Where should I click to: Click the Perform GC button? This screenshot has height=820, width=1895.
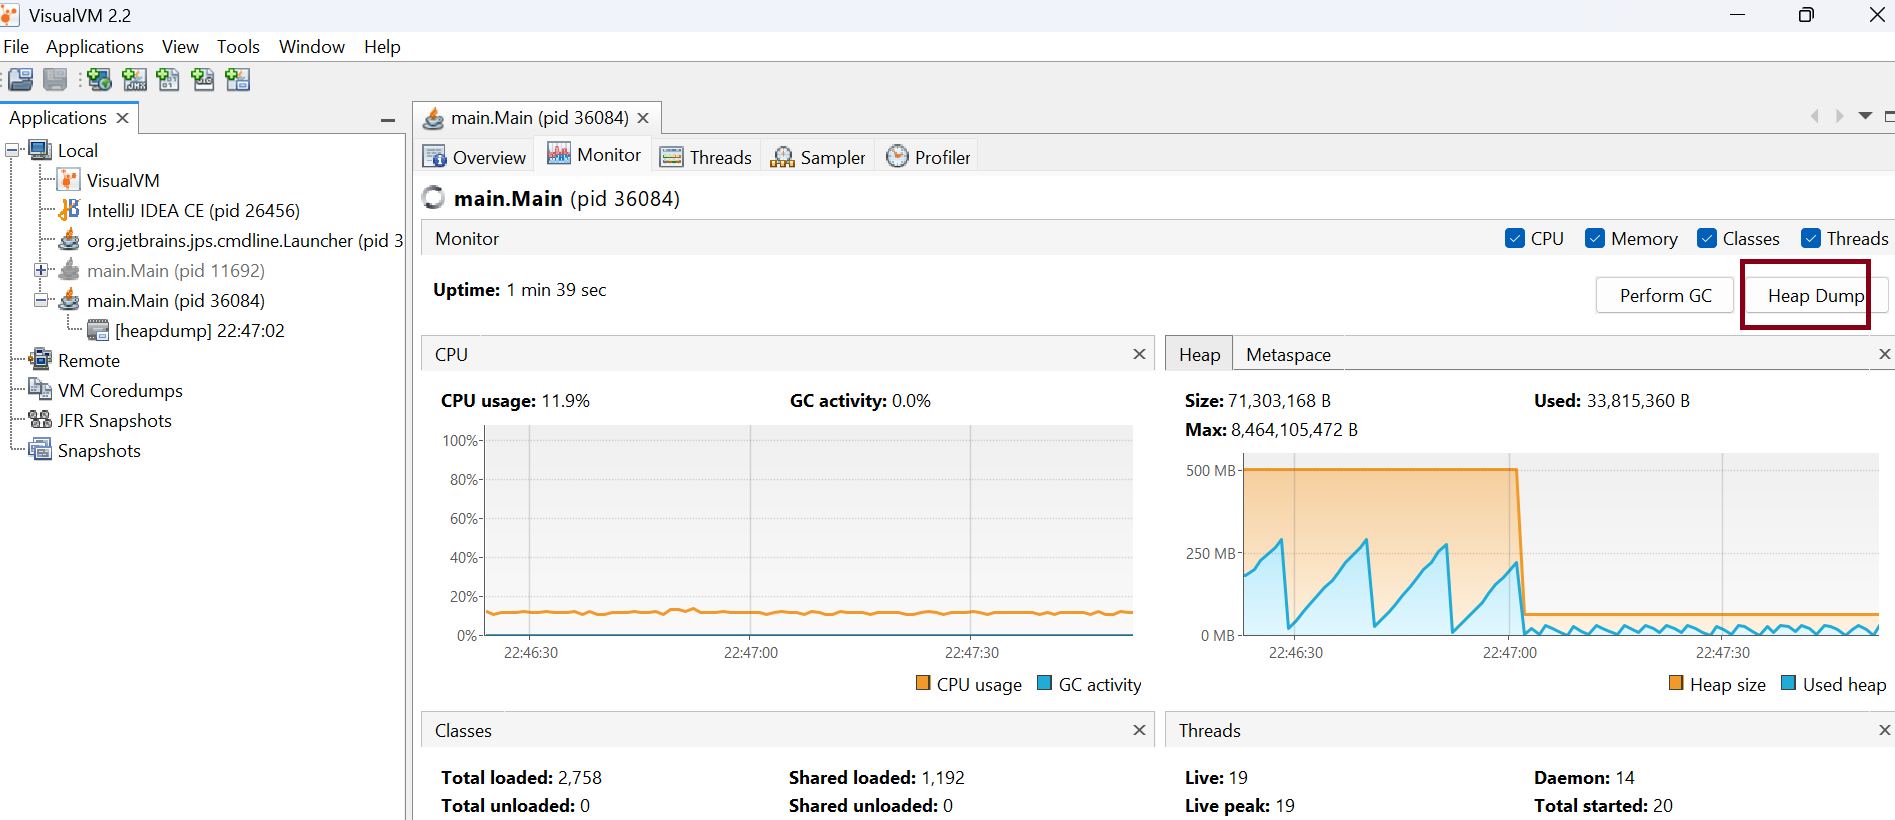(1665, 296)
